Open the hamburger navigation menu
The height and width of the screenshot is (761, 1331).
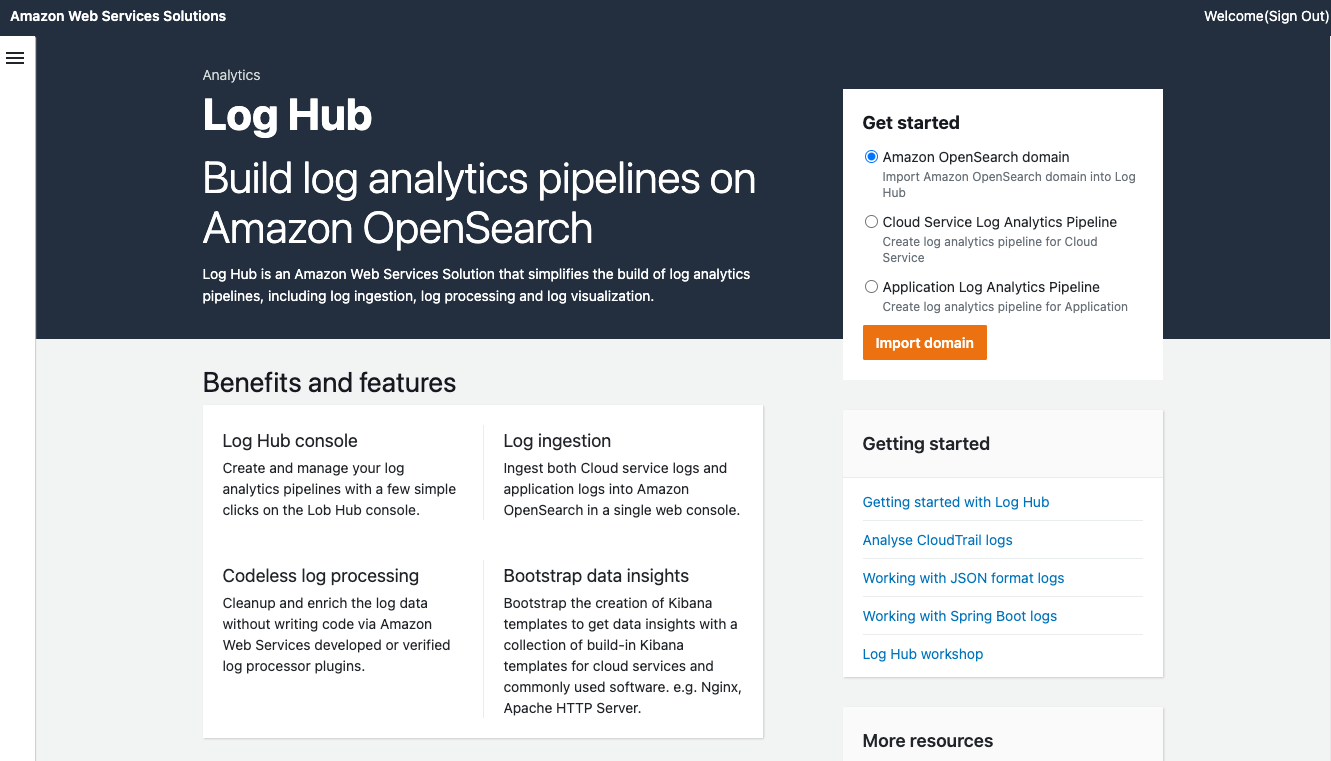pyautogui.click(x=15, y=58)
